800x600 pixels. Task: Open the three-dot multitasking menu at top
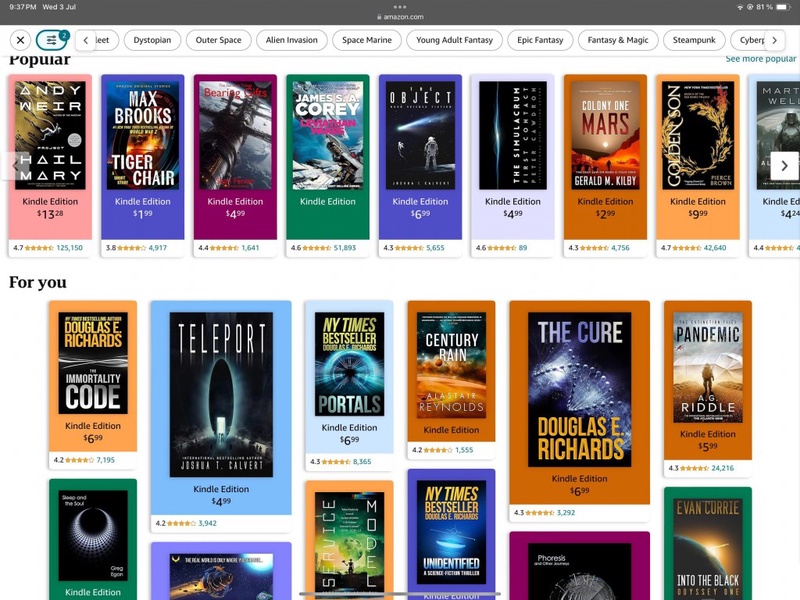[400, 7]
